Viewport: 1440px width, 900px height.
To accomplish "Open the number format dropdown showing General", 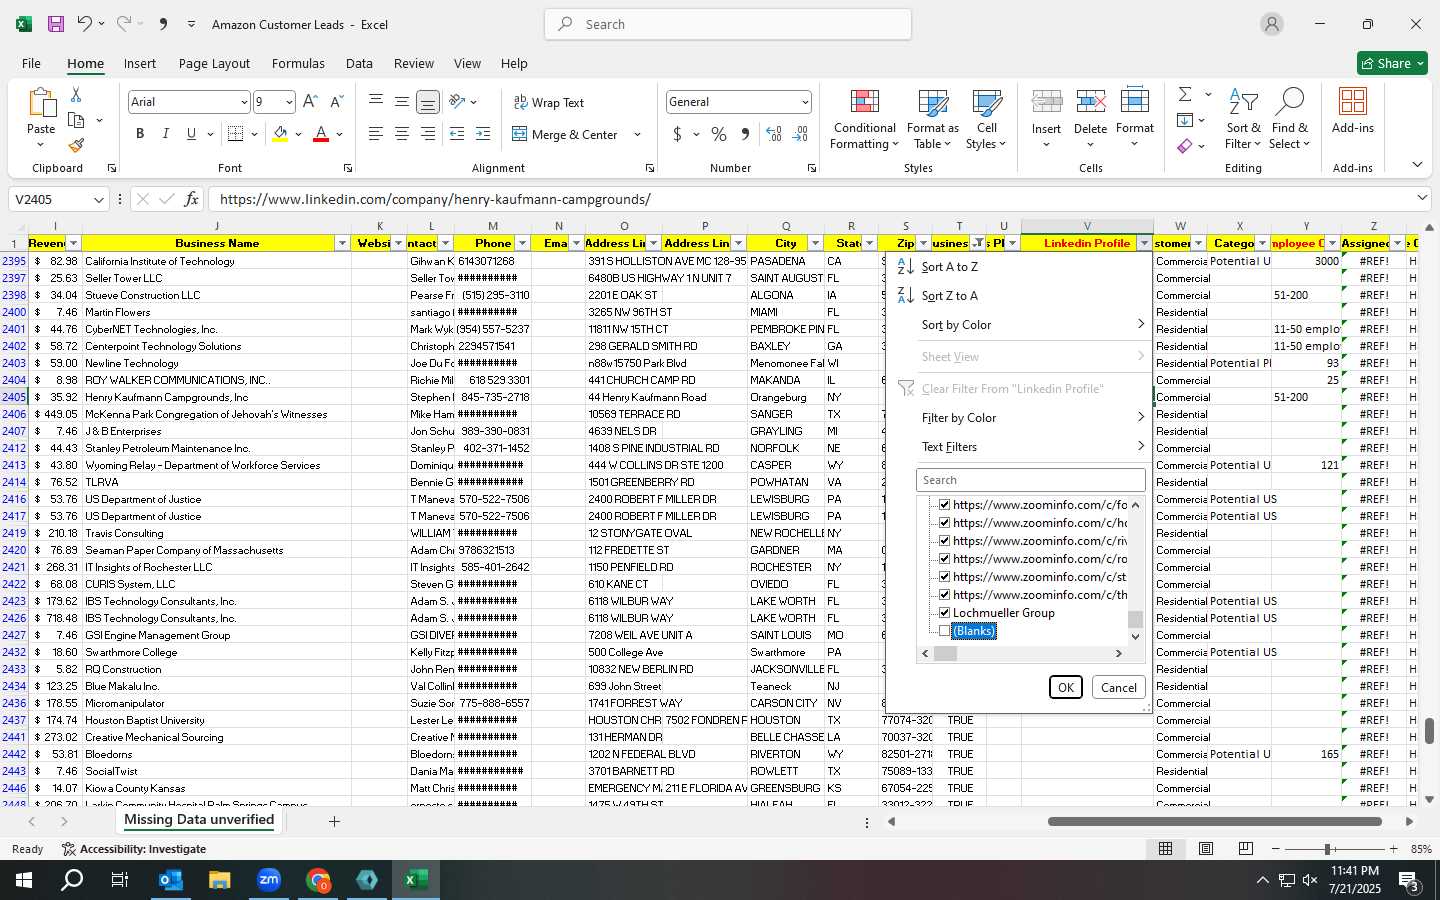I will [804, 102].
